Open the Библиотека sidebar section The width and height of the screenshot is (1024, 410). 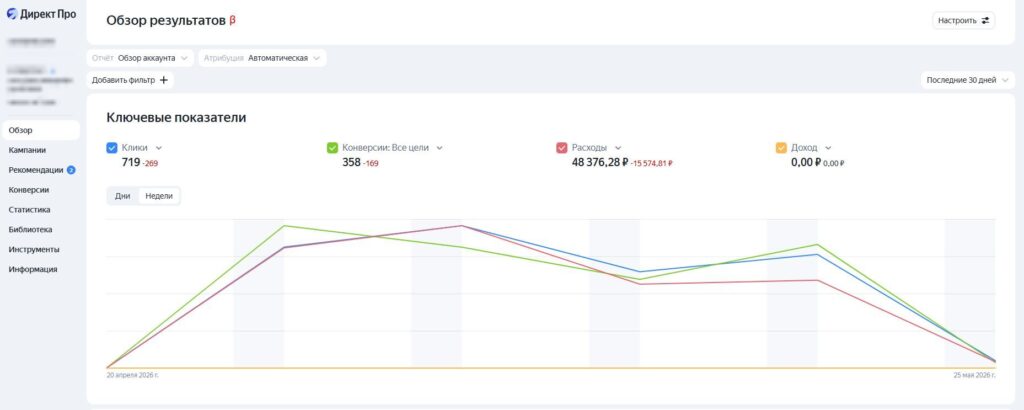click(31, 230)
